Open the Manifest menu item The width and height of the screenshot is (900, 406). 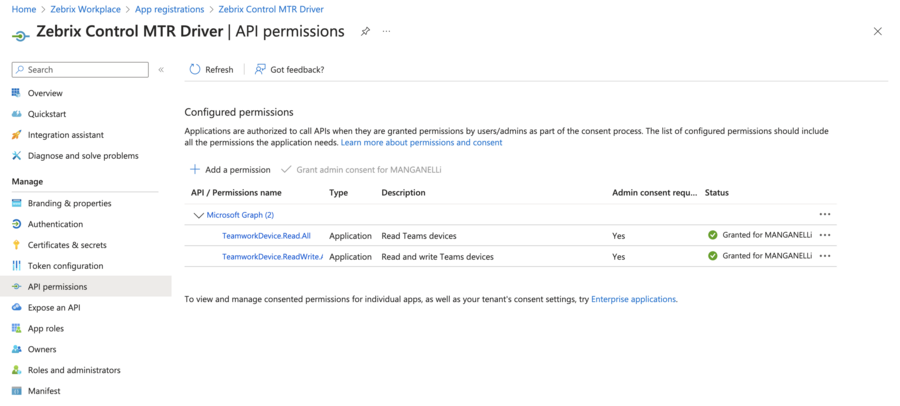tap(44, 391)
